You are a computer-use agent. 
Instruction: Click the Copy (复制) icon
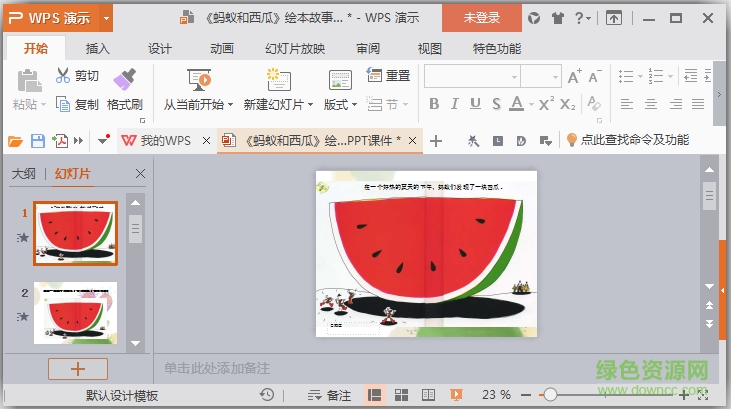(62, 104)
